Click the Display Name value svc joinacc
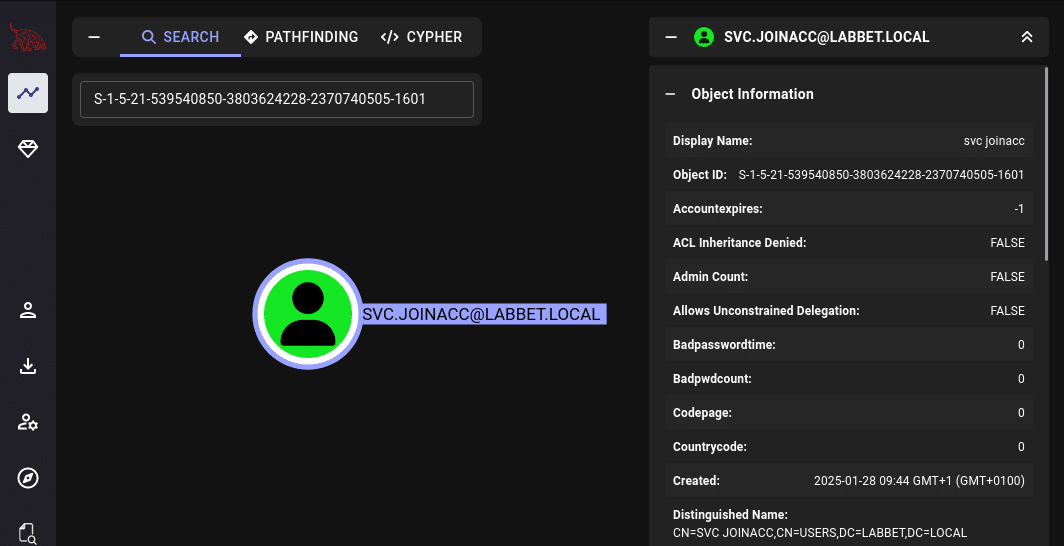This screenshot has height=546, width=1064. pyautogui.click(x=994, y=141)
